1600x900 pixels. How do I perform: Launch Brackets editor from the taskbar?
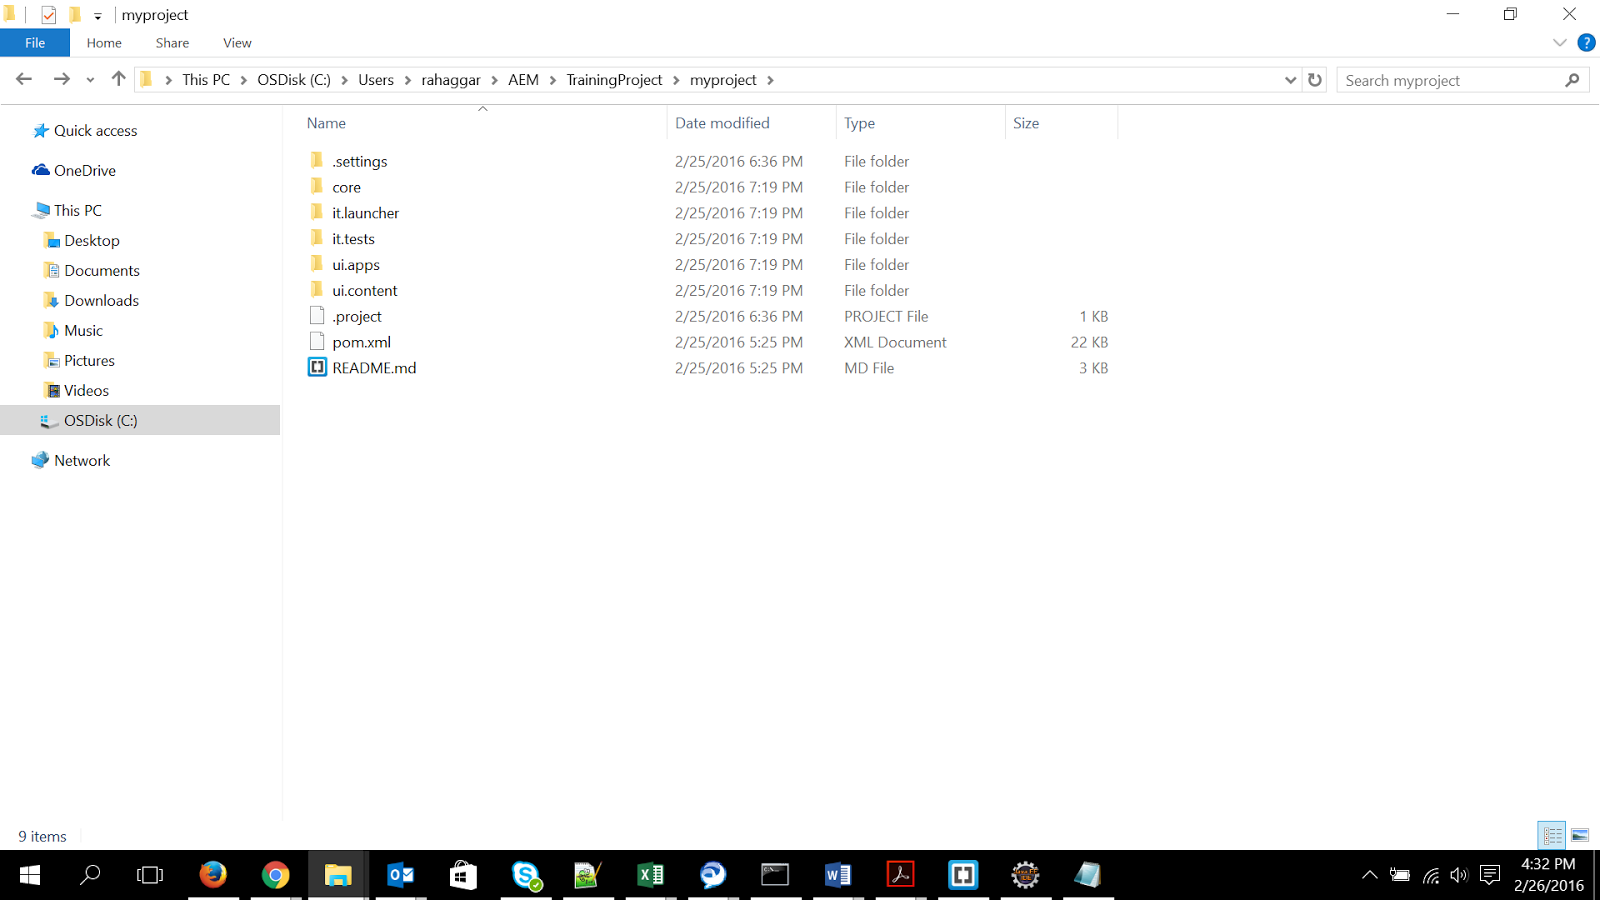962,875
